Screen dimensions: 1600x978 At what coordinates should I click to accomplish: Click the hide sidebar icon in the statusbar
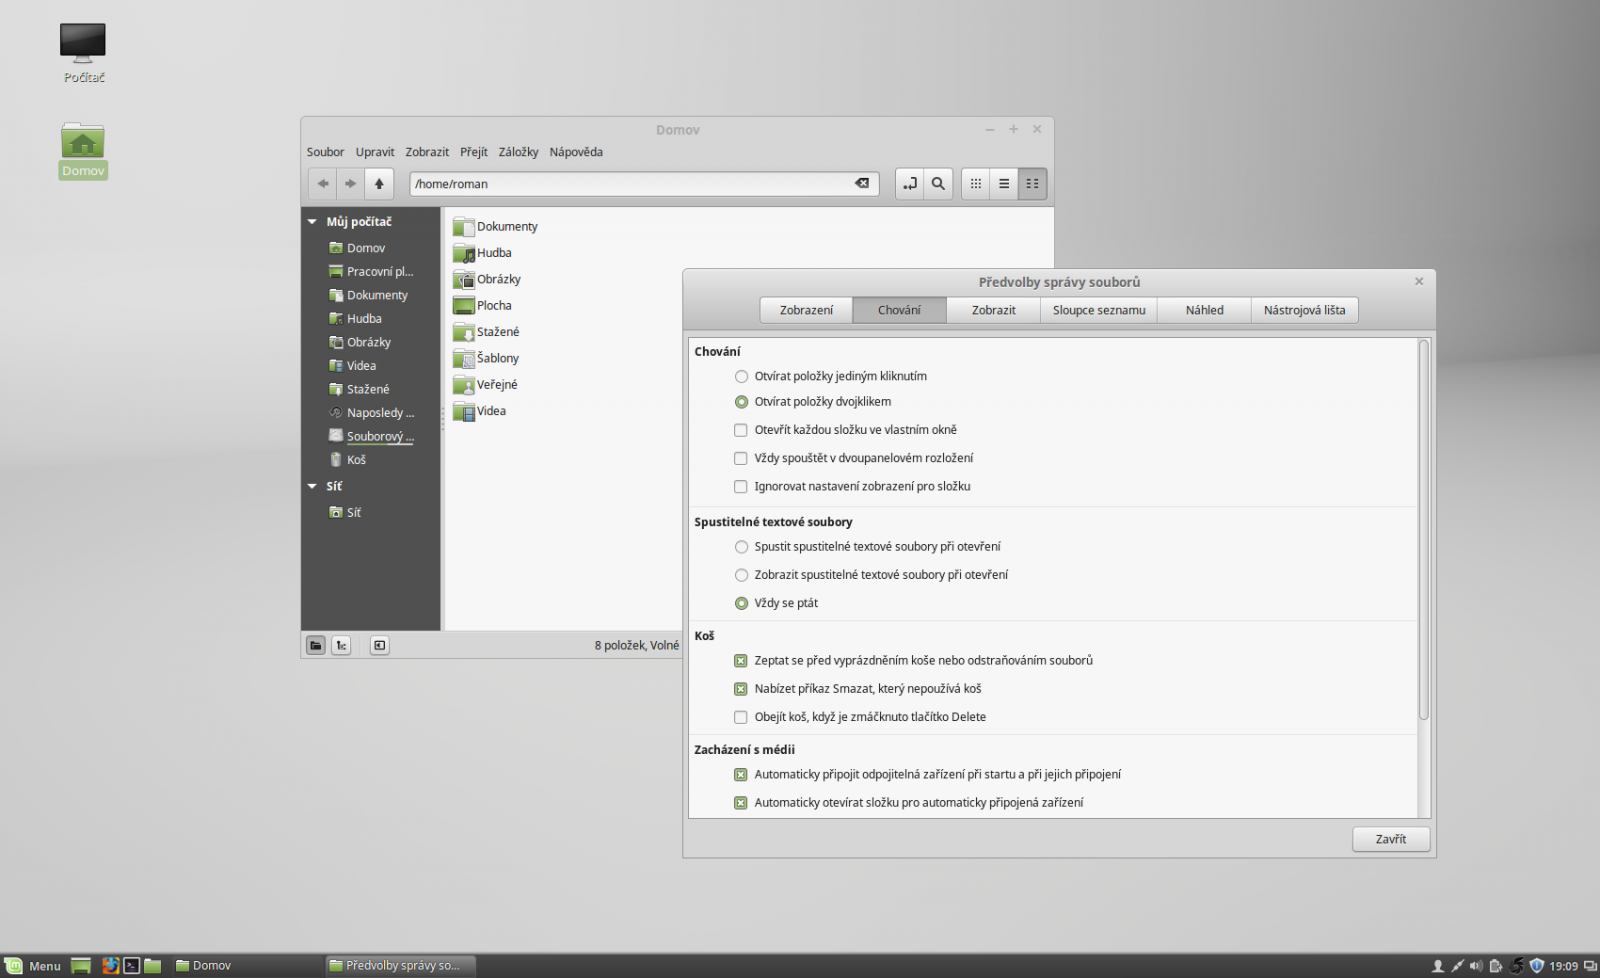click(379, 645)
